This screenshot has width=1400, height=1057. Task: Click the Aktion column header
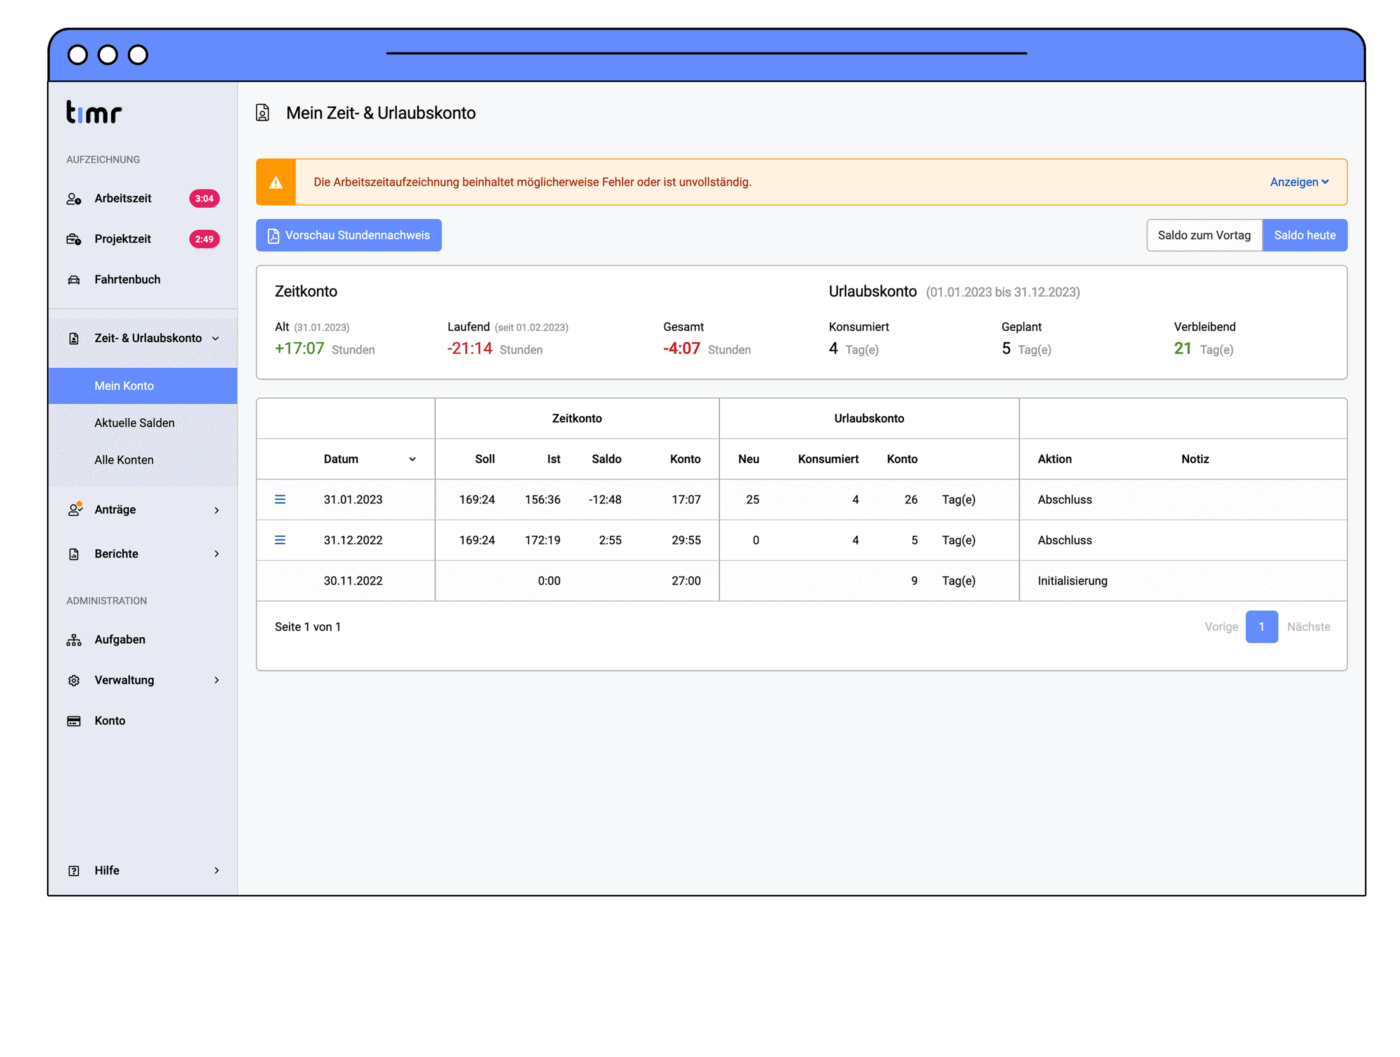(1055, 460)
